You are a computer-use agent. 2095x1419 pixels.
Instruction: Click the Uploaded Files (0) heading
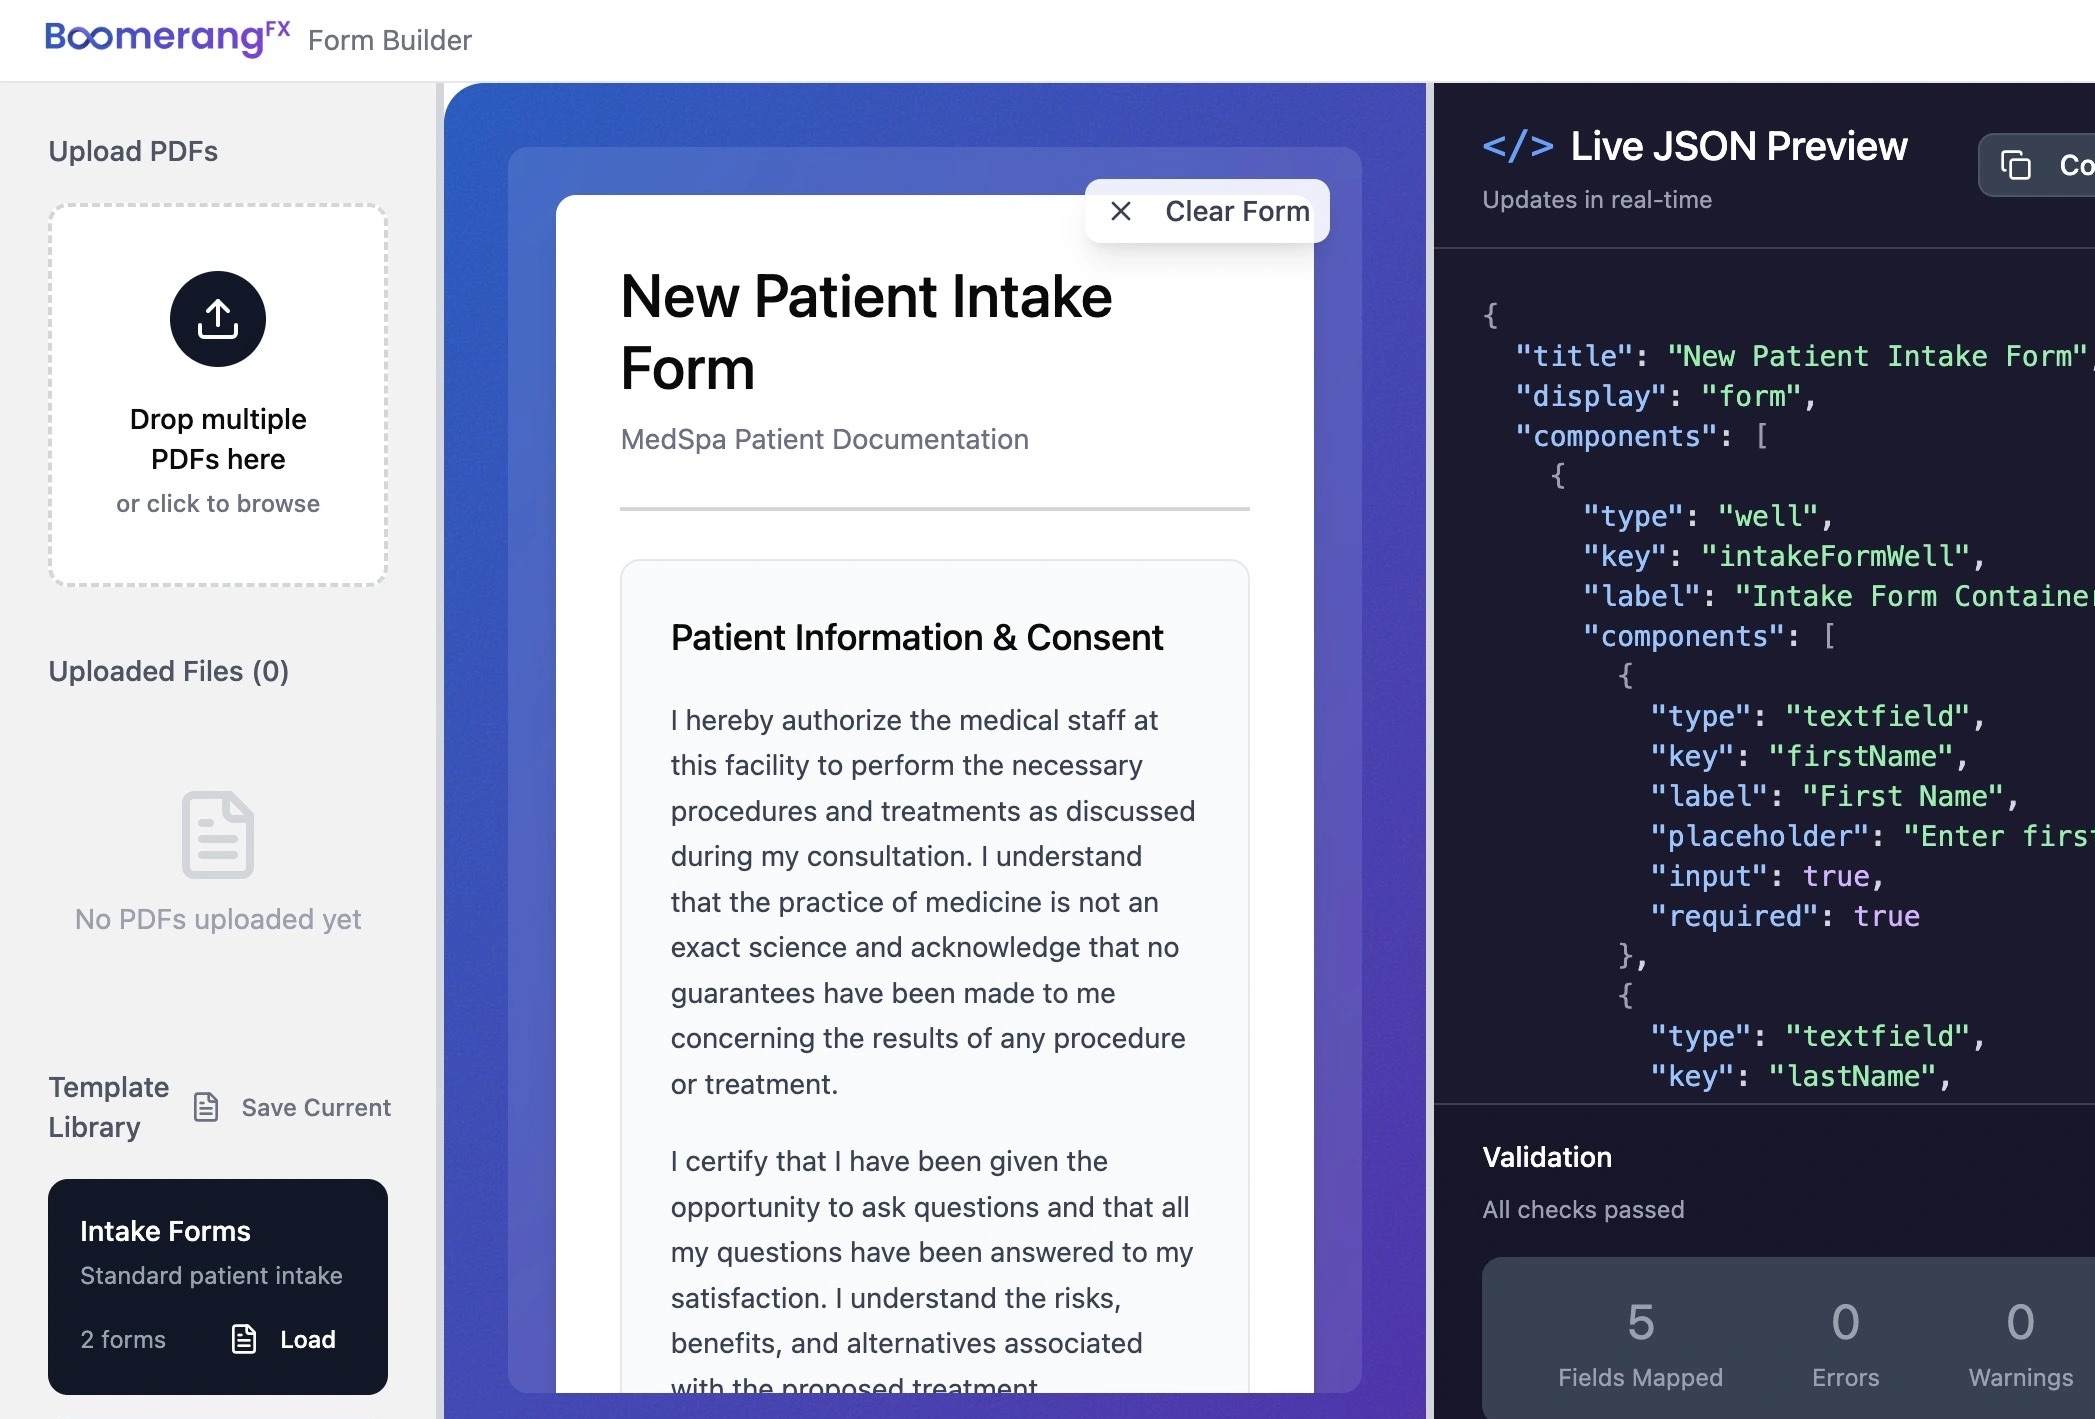click(x=169, y=671)
